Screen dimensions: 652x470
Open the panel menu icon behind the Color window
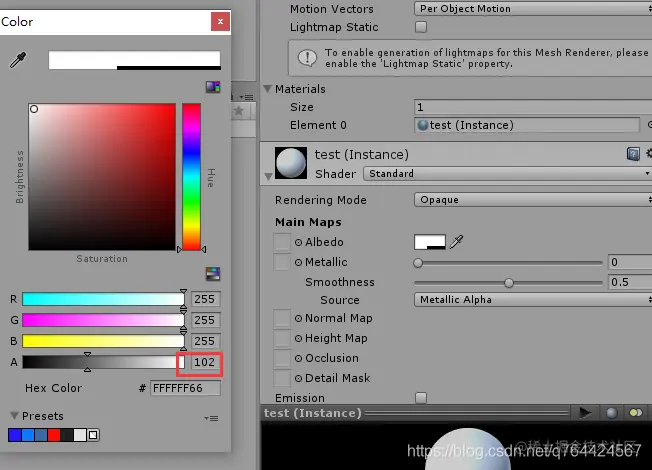(247, 97)
